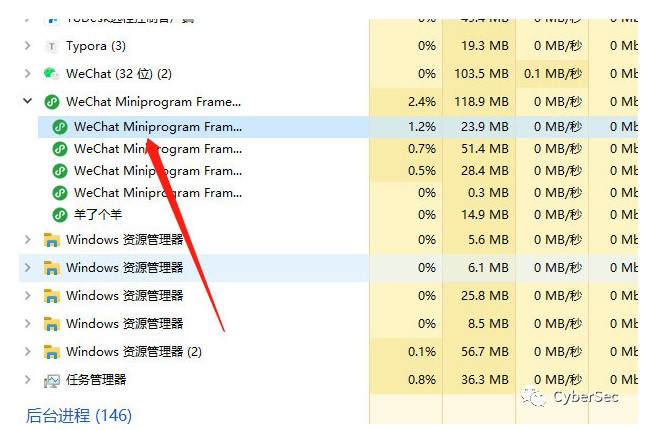Viewport: 656px width, 430px height.
Task: Expand the 5.6 MB Windows 资源管理器 row
Action: point(28,240)
